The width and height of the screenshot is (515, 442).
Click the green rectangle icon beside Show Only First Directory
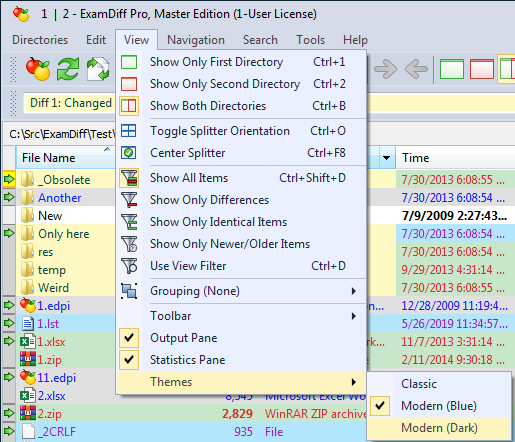(x=129, y=62)
